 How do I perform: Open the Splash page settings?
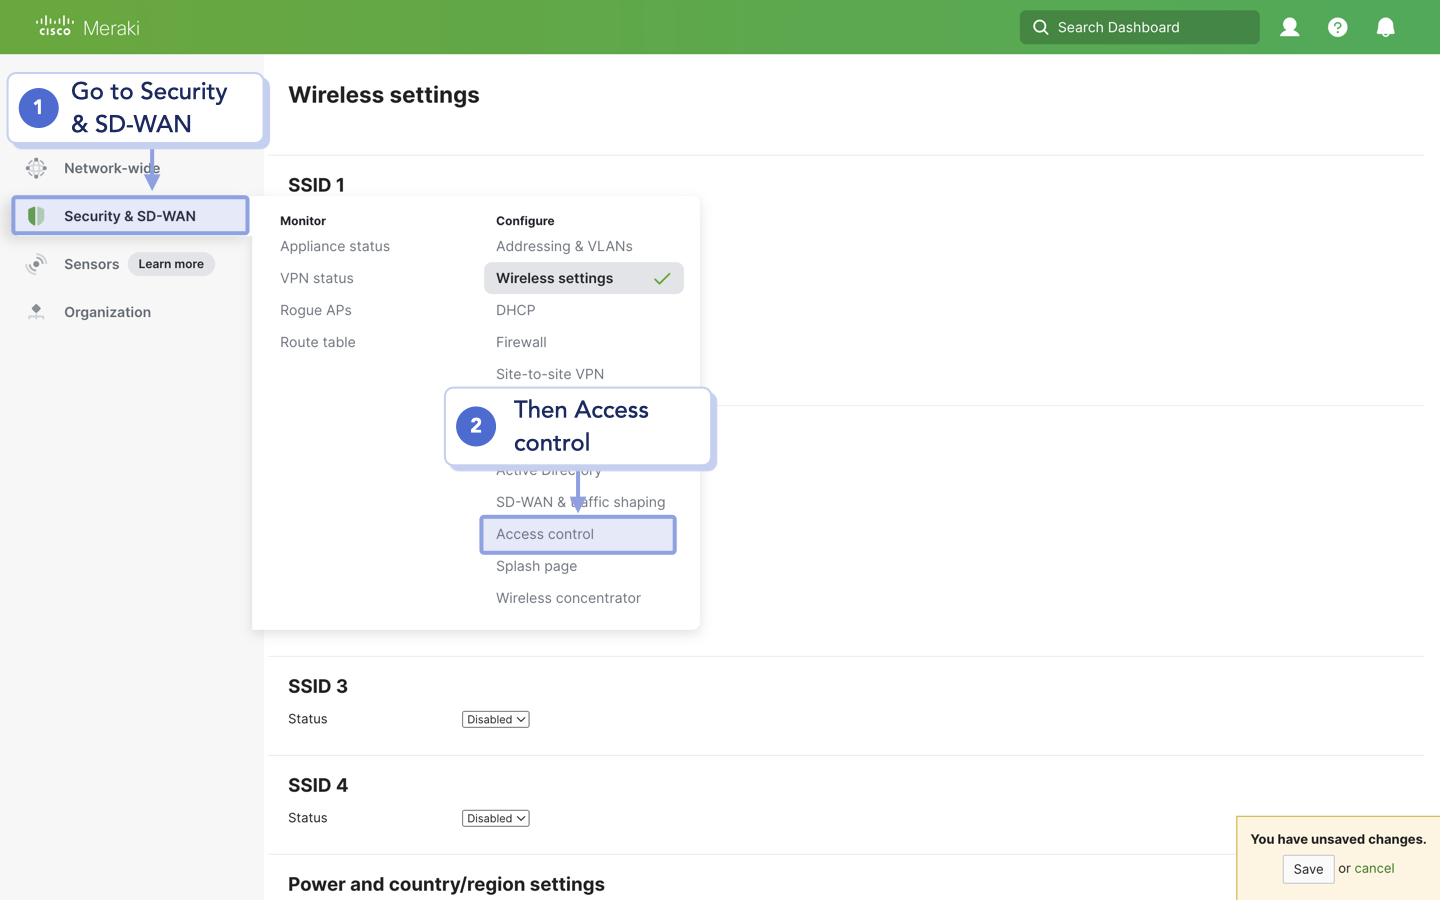[536, 566]
